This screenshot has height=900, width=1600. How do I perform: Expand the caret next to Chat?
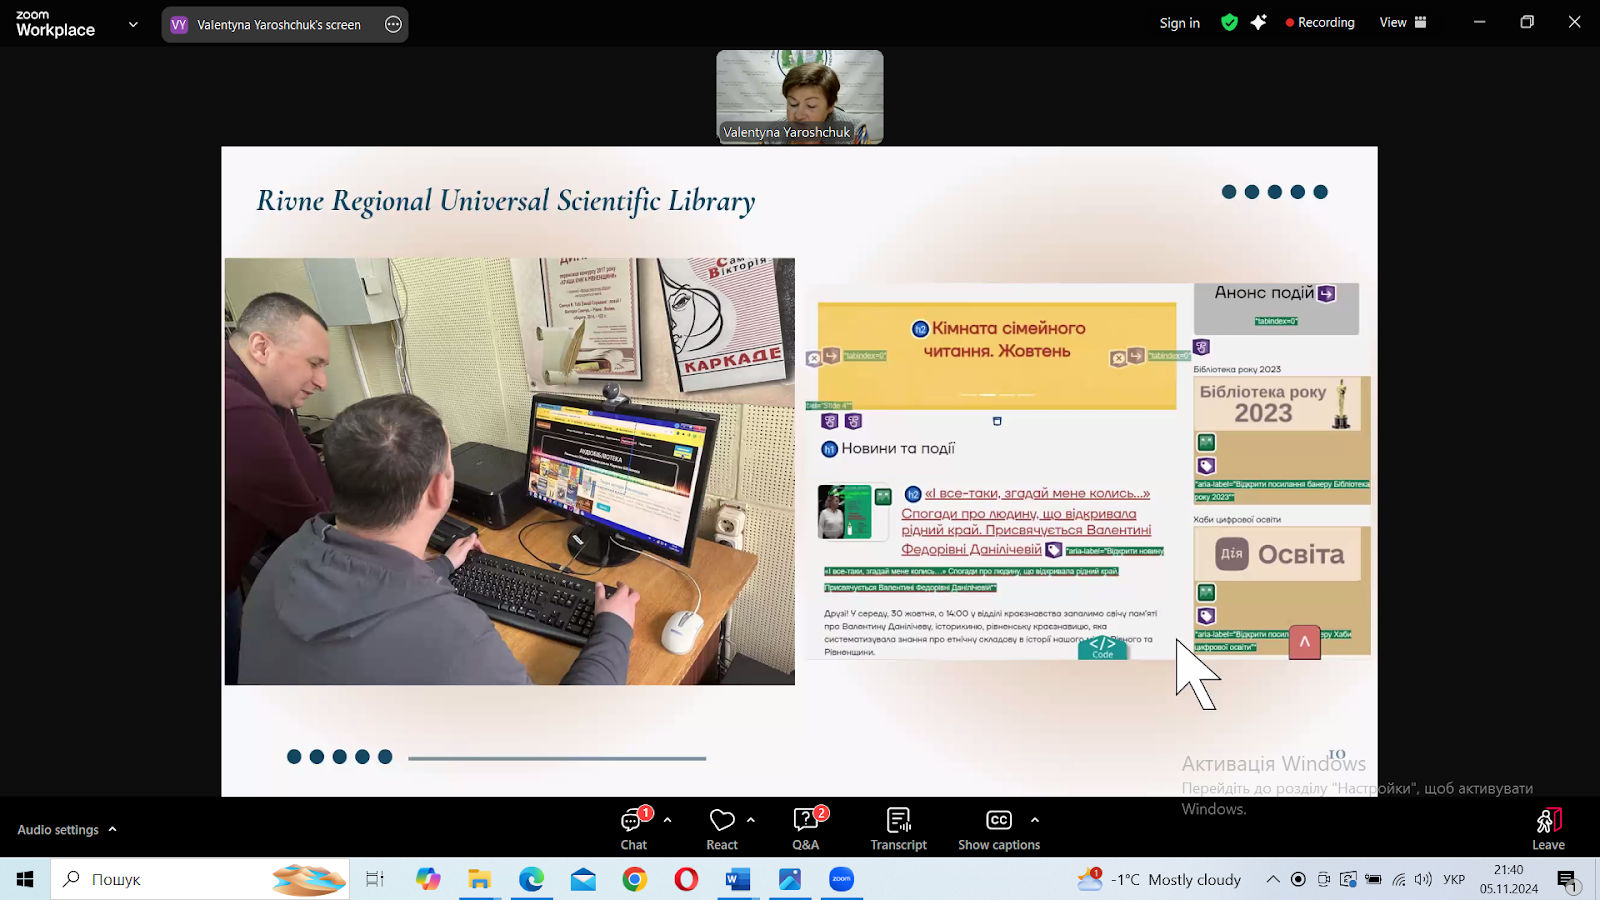[667, 820]
